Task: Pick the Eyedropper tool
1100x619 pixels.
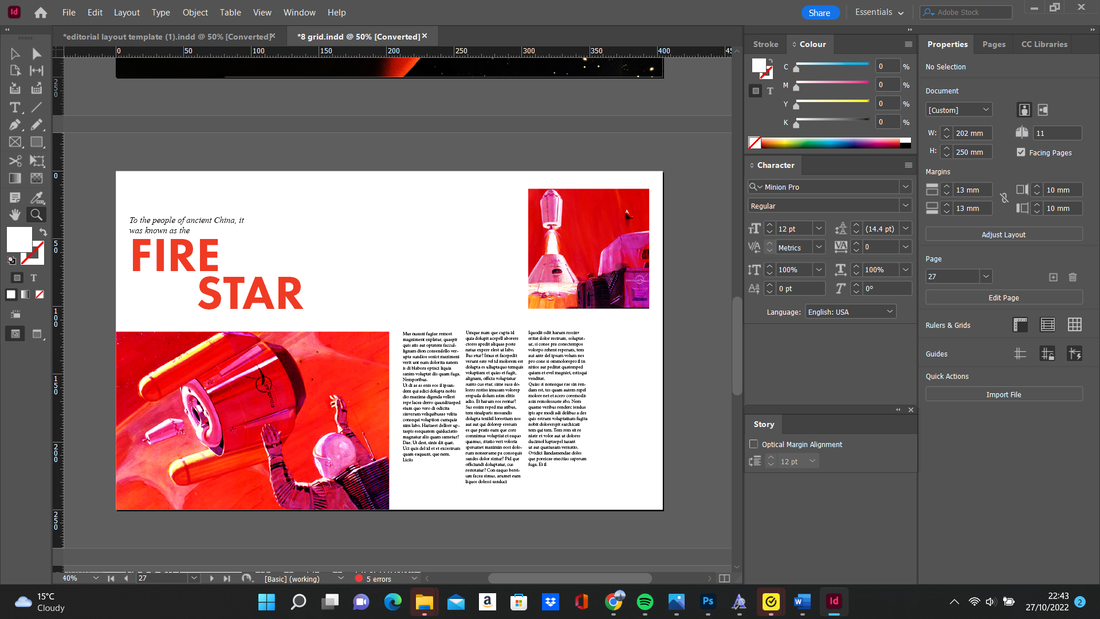Action: click(x=36, y=197)
